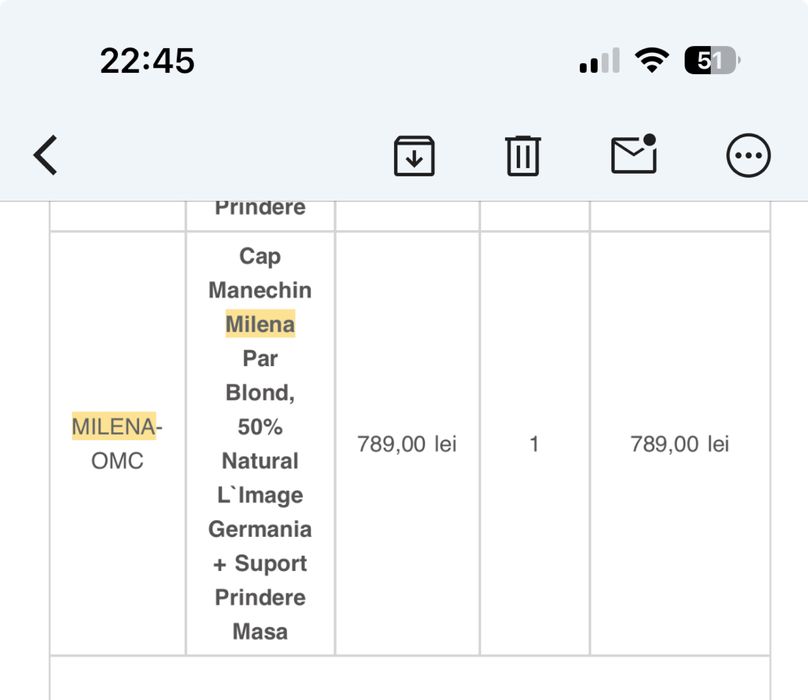Click the Cap Manechin product title text
The height and width of the screenshot is (700, 808).
point(260,273)
